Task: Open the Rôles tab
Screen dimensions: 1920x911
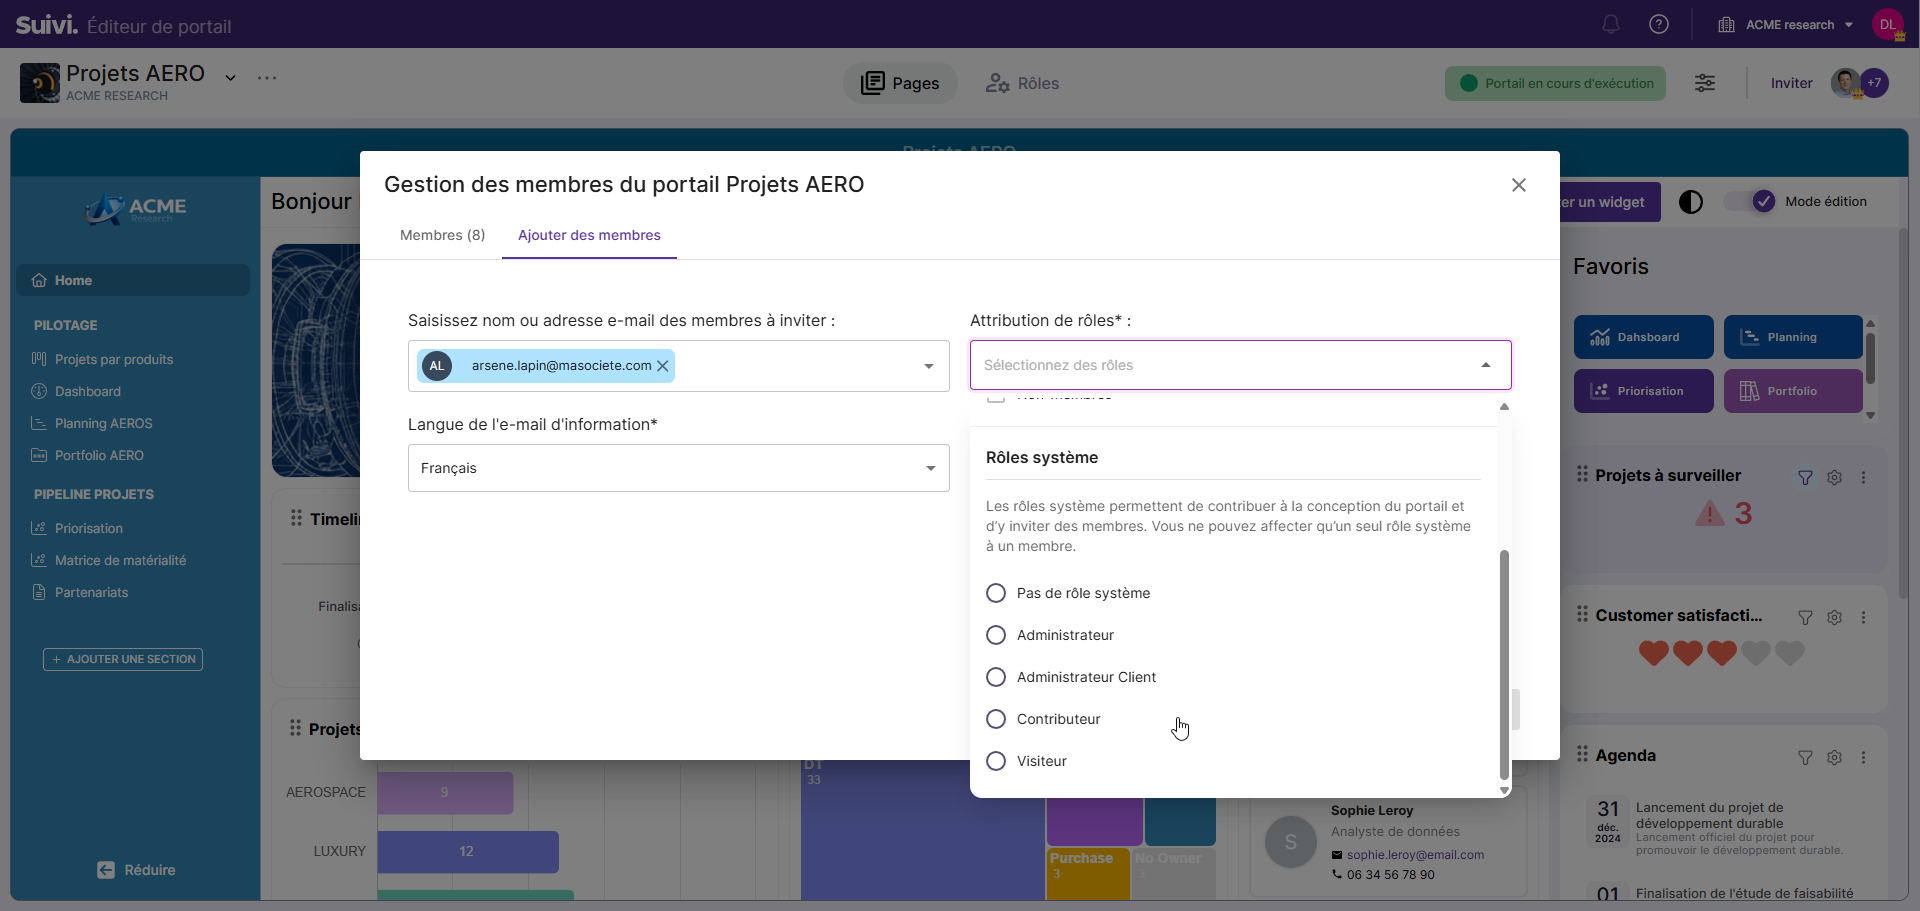Action: pos(1023,83)
